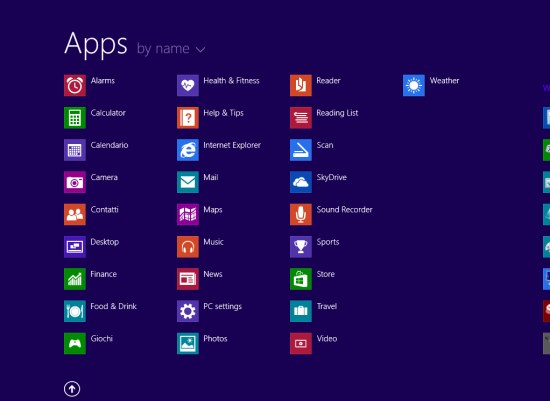Click the 'Weather' label text
The image size is (550, 401).
444,81
